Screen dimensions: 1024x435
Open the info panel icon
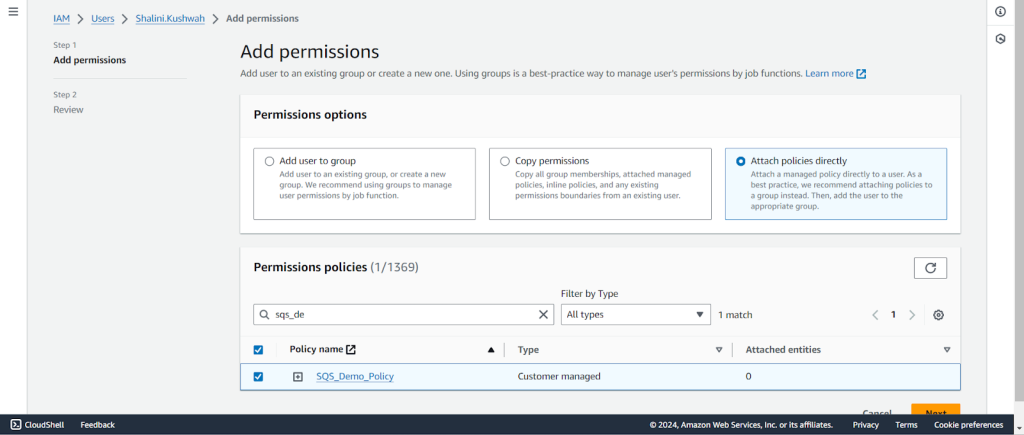(x=1000, y=12)
